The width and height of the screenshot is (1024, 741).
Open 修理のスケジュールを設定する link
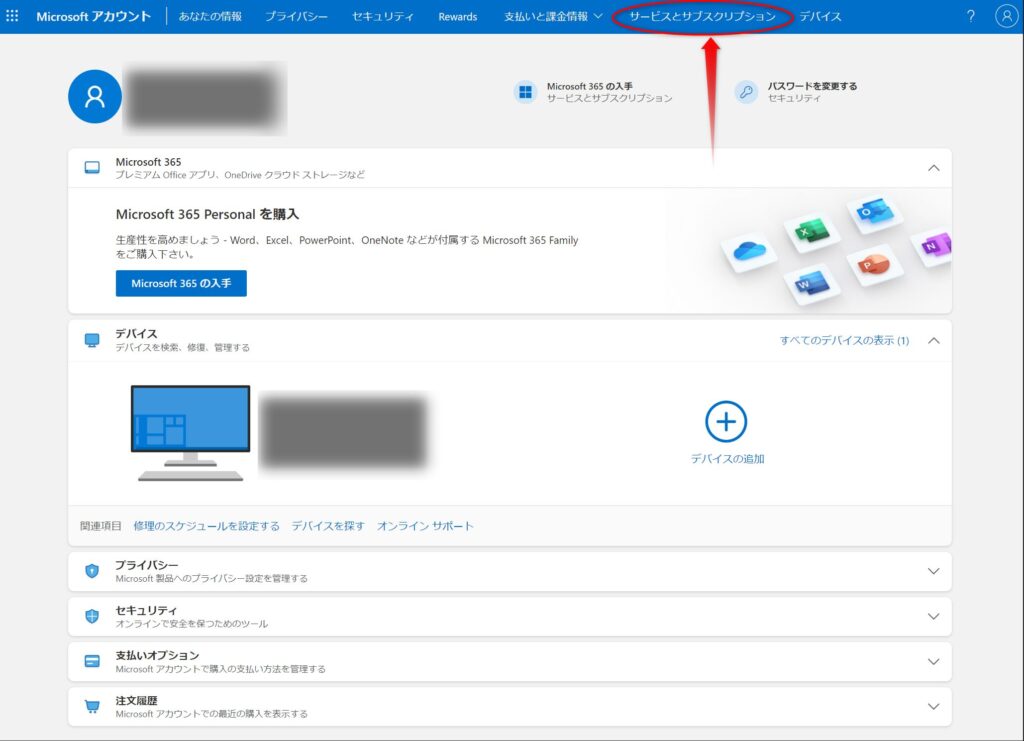(206, 526)
